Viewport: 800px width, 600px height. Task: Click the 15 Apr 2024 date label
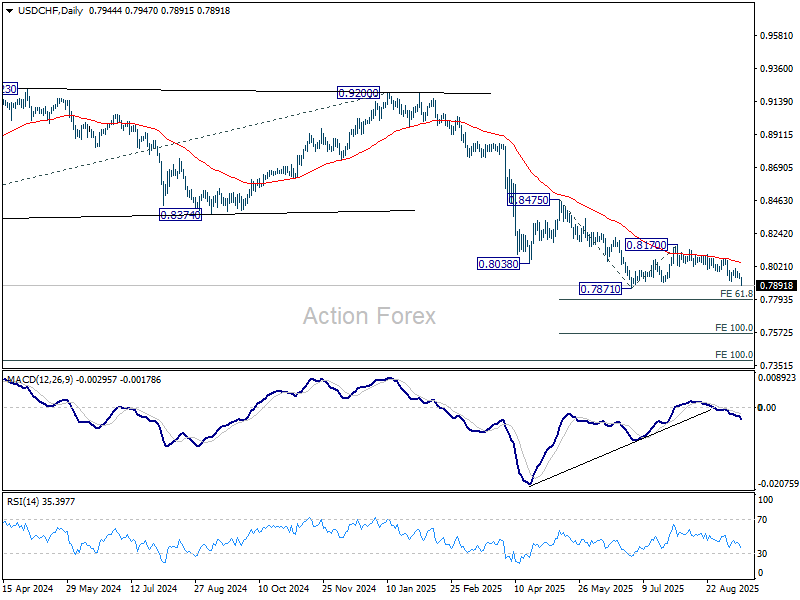[x=27, y=589]
